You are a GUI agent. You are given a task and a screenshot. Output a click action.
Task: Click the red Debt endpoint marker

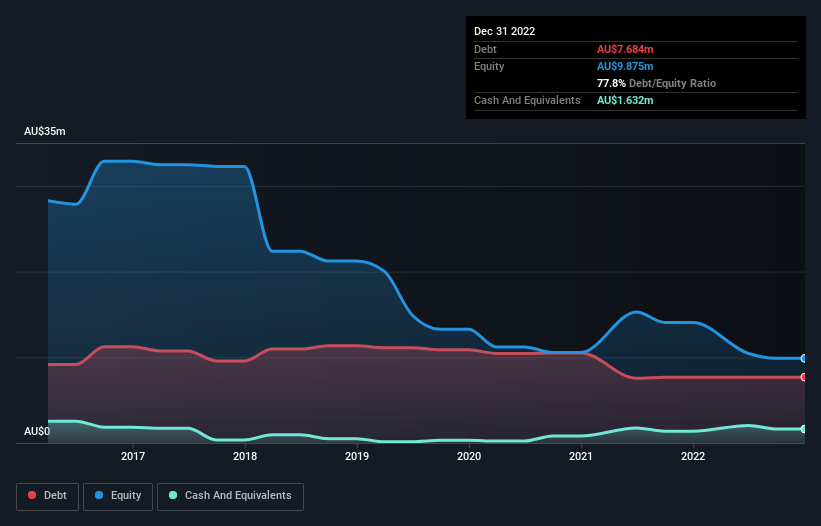click(x=804, y=377)
